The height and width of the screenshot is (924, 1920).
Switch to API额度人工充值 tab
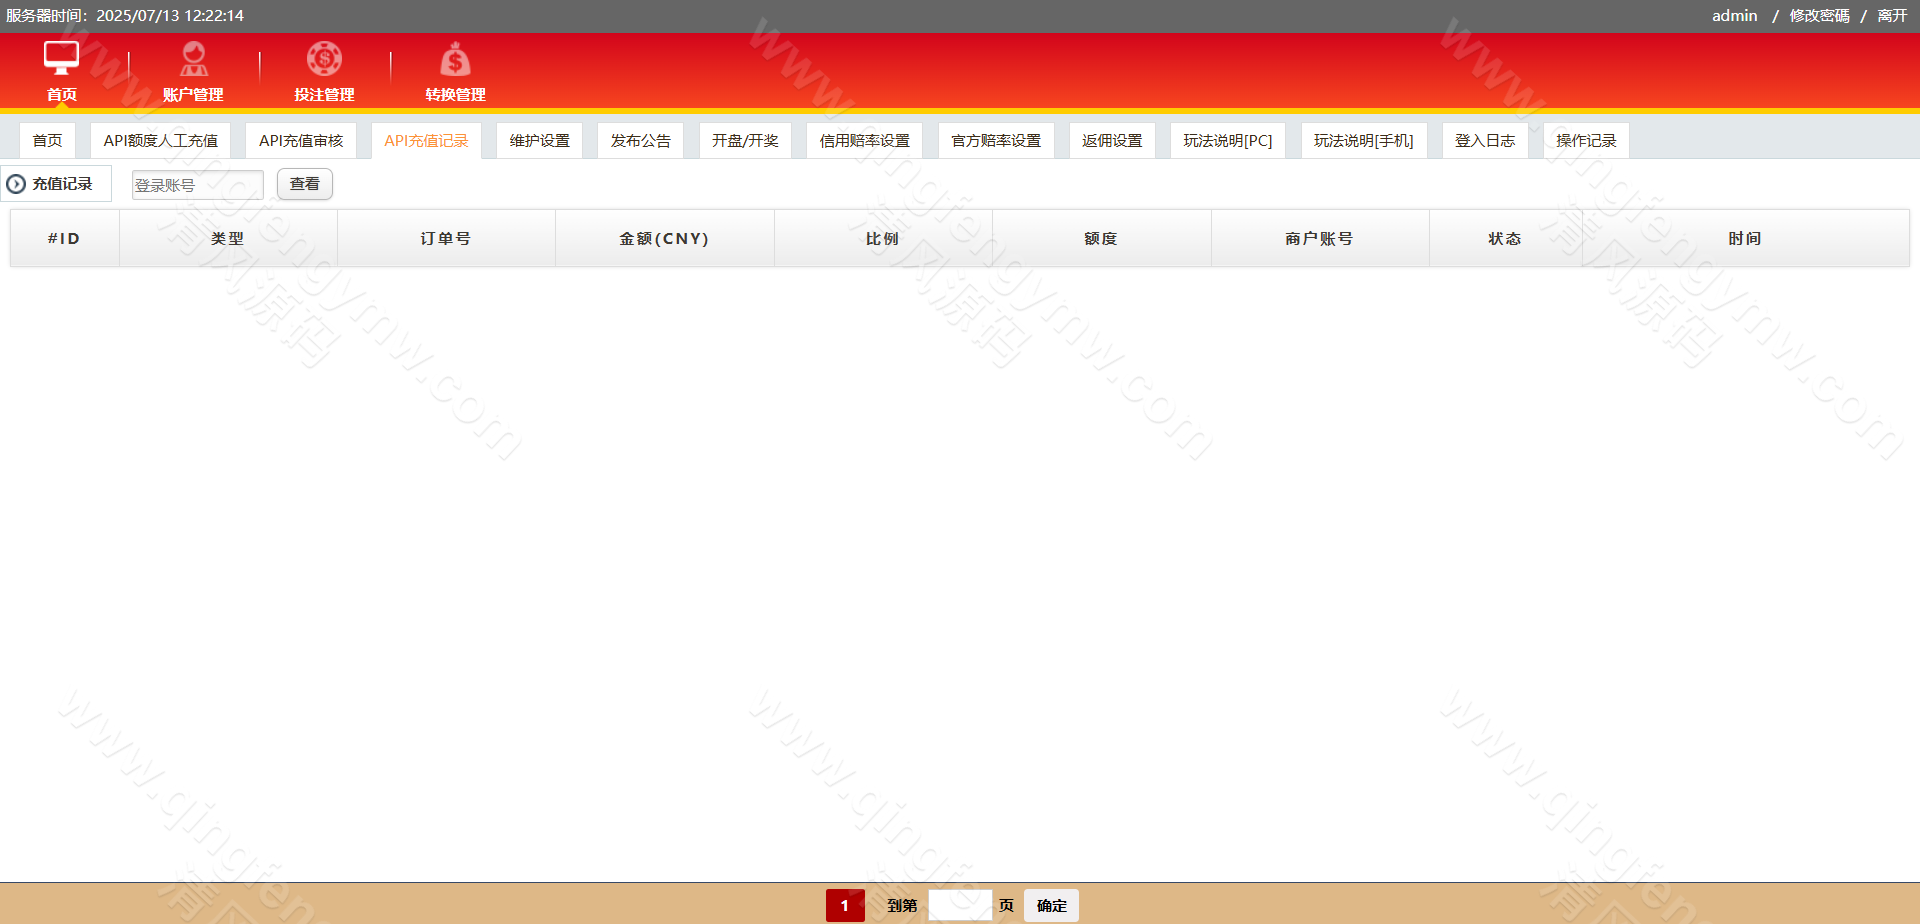(160, 141)
